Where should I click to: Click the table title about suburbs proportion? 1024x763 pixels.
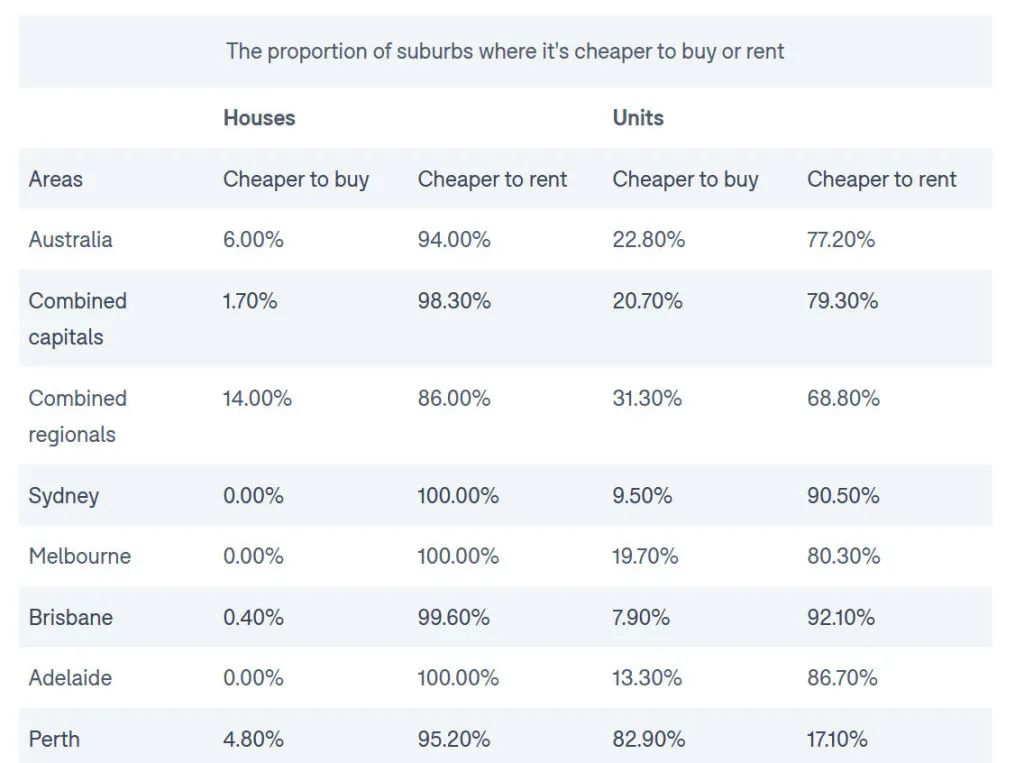[505, 51]
